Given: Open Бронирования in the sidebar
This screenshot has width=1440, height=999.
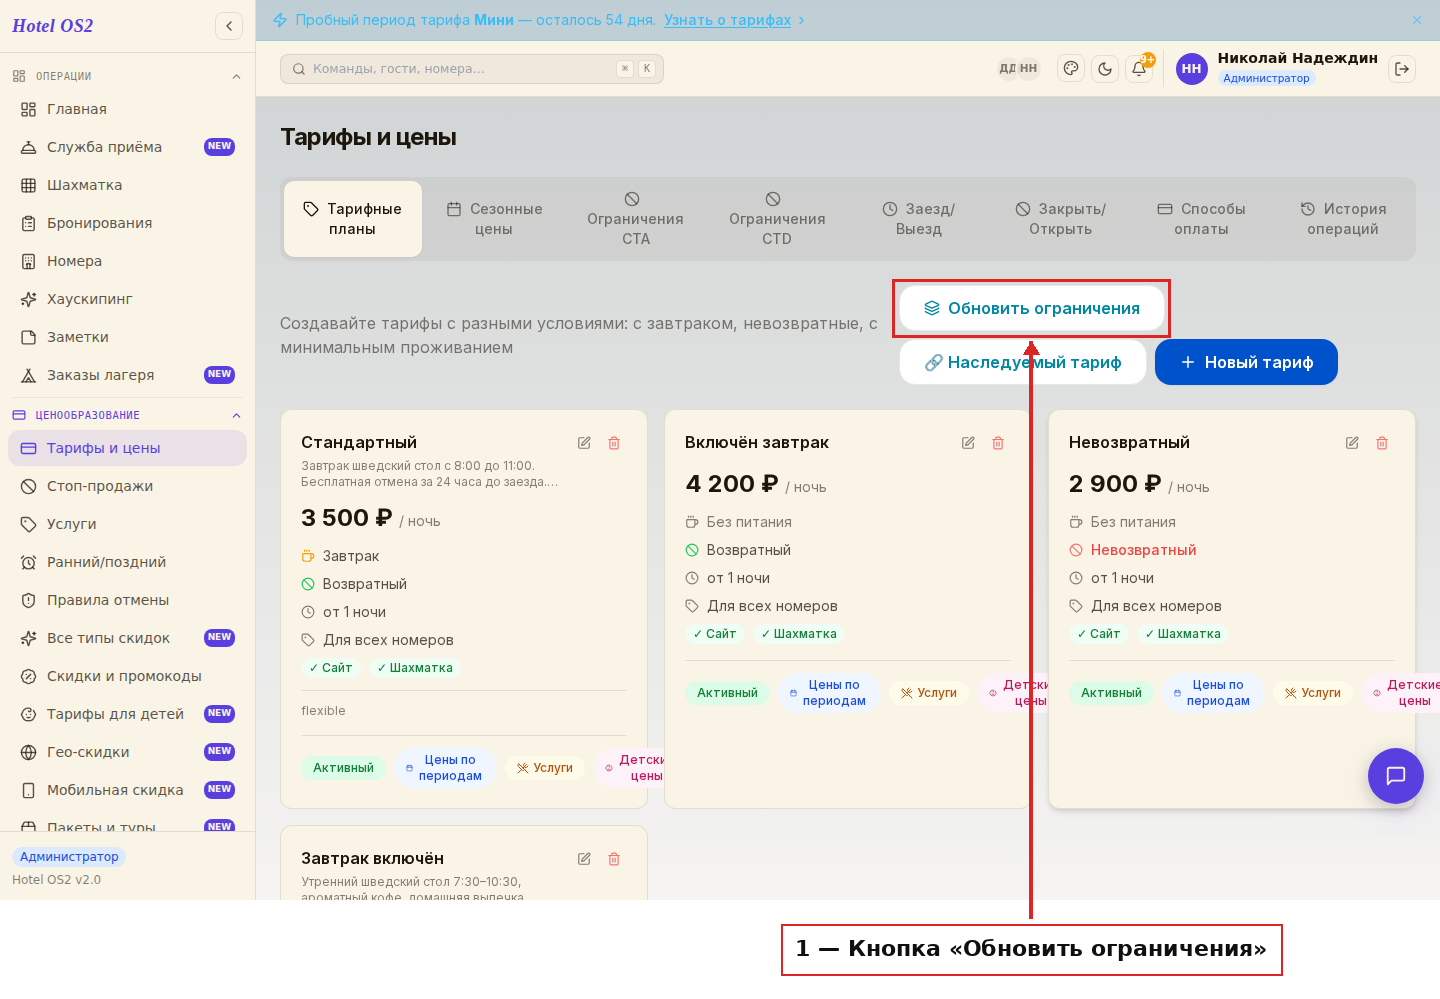Looking at the screenshot, I should point(127,223).
